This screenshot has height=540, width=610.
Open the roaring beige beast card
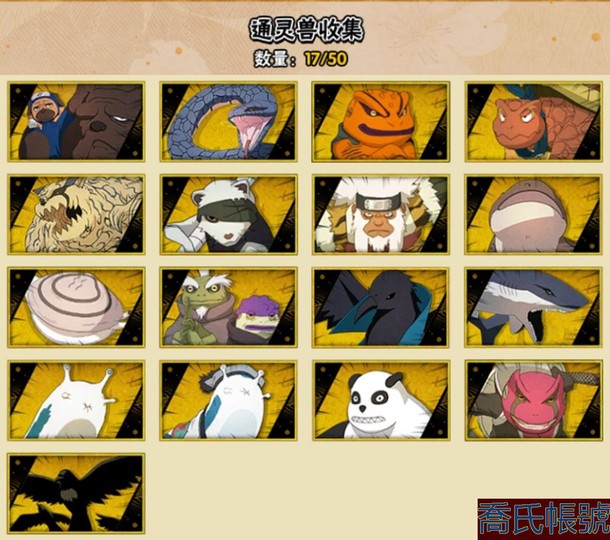[x=76, y=215]
